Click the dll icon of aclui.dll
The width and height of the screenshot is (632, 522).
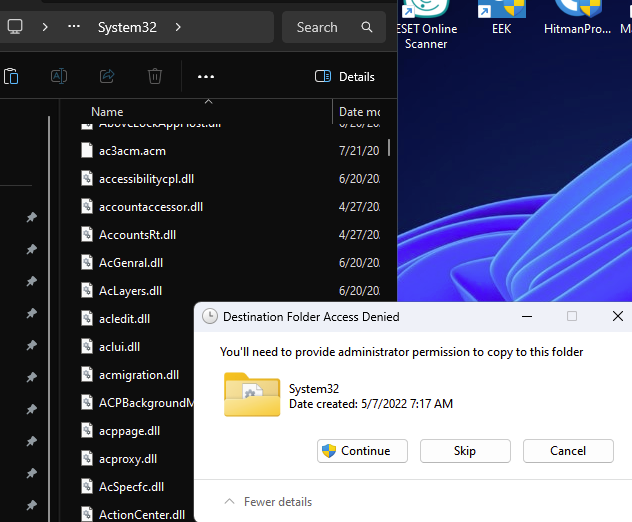coord(87,346)
